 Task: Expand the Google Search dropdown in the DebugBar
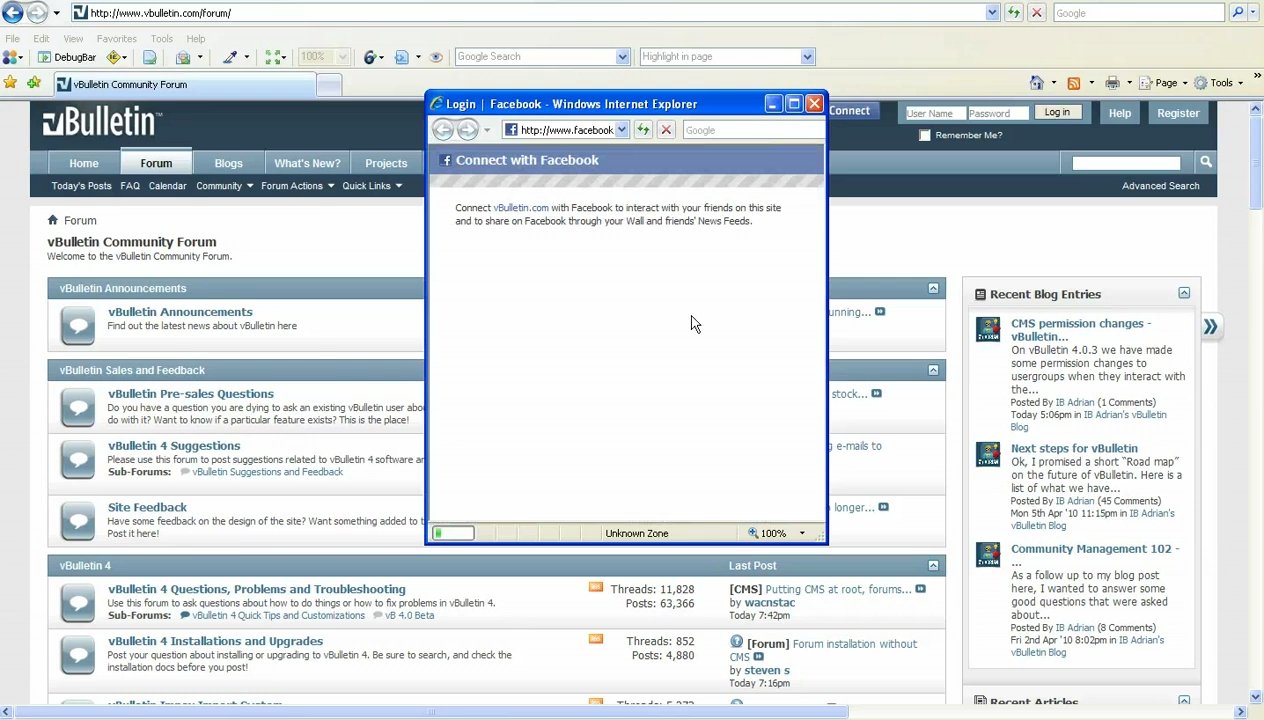622,57
